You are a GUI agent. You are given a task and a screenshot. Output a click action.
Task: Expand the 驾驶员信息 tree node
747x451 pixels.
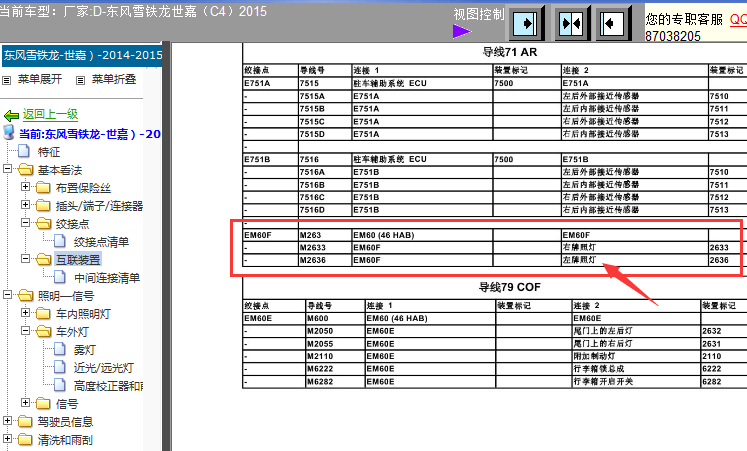7,421
